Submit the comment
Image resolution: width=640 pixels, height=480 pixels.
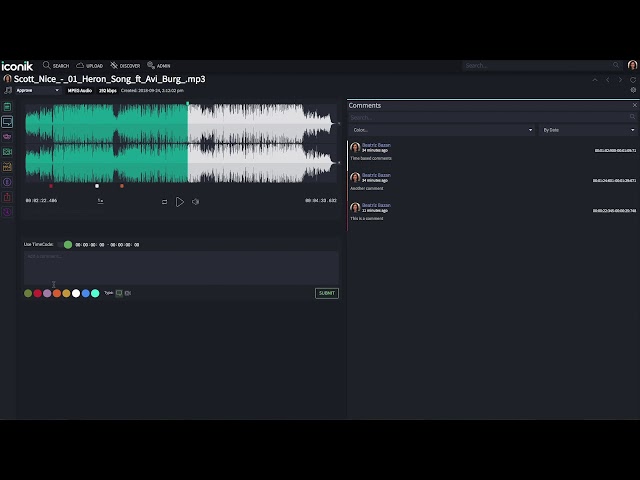click(327, 293)
